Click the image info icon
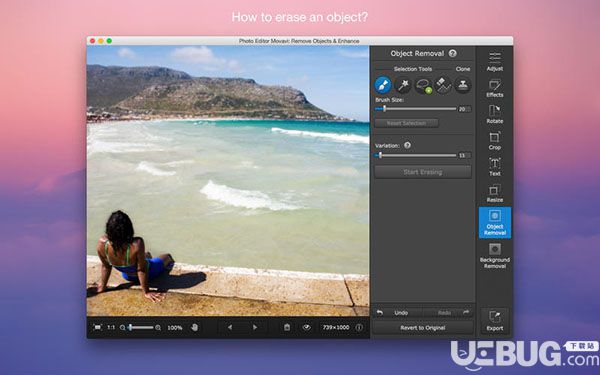600x375 pixels. click(359, 328)
